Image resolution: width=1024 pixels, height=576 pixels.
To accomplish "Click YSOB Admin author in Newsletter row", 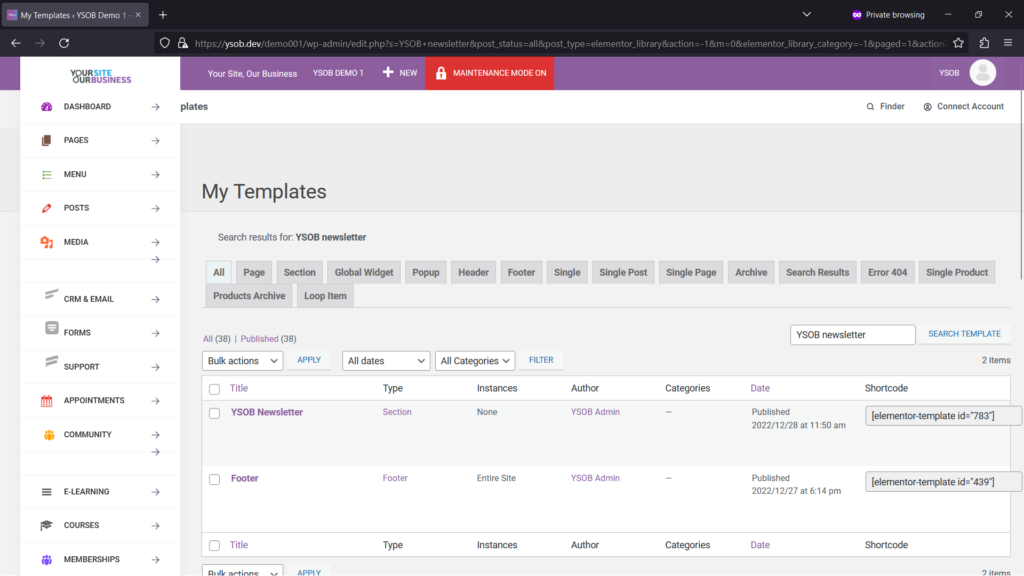I will pyautogui.click(x=595, y=412).
